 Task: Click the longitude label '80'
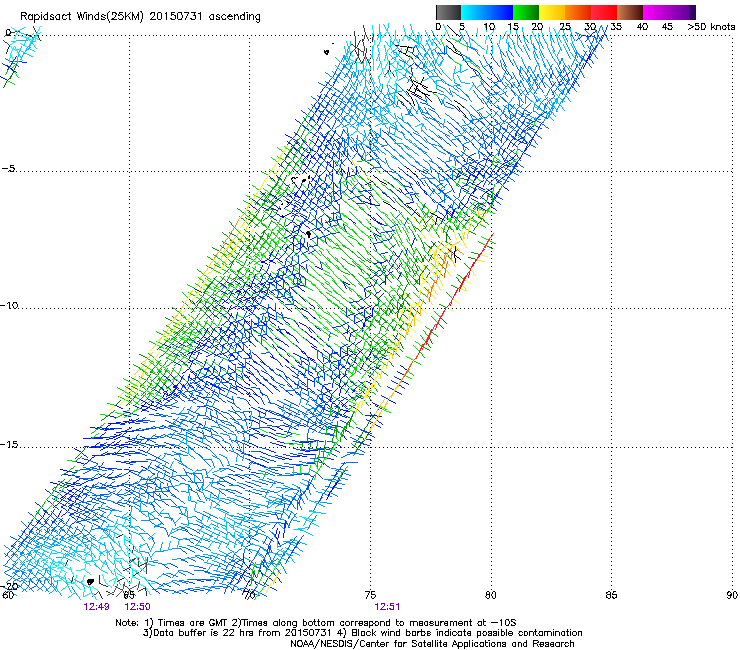pos(491,595)
